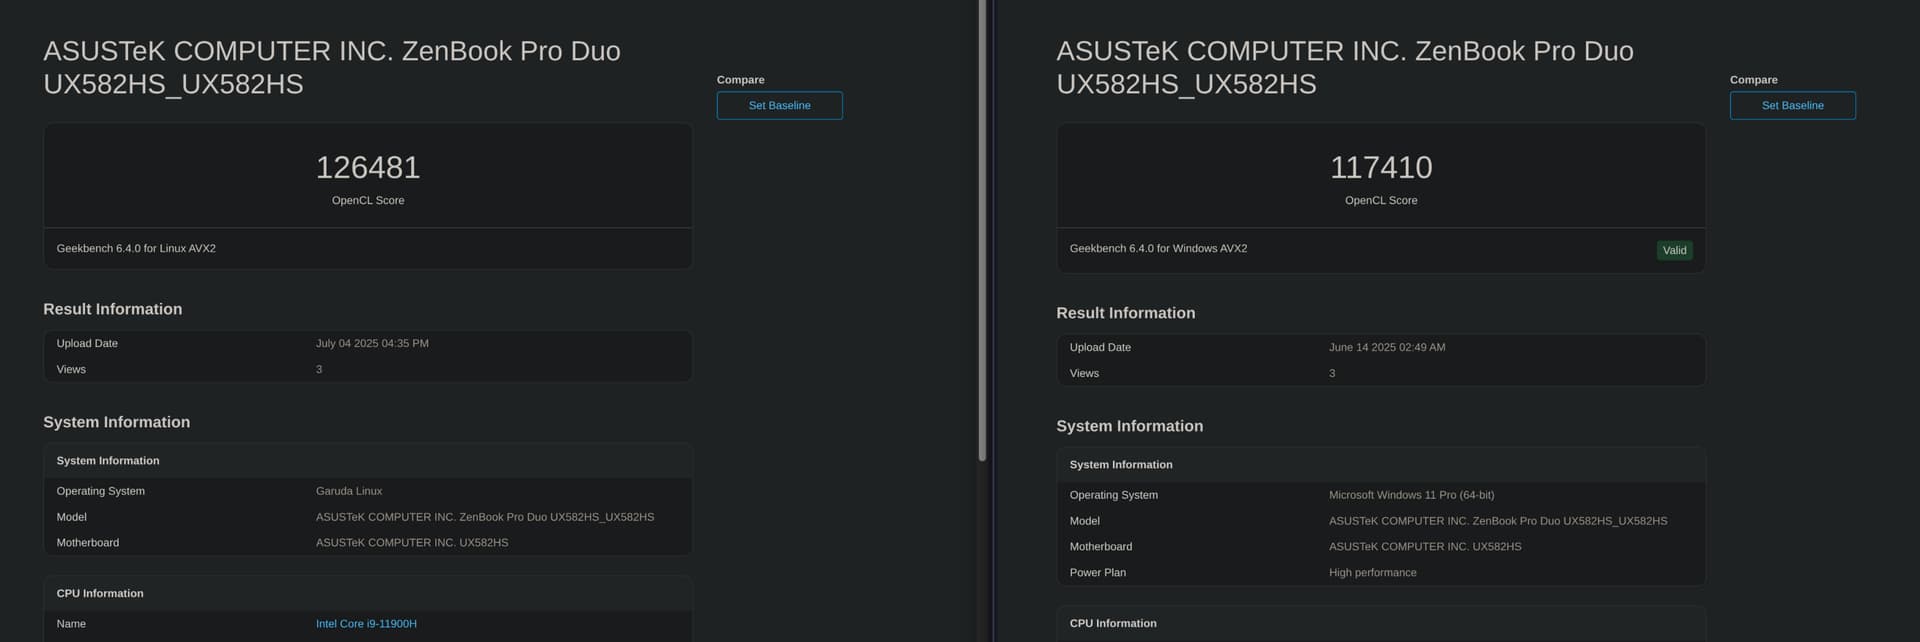Select the 126481 OpenCL score

(x=368, y=167)
